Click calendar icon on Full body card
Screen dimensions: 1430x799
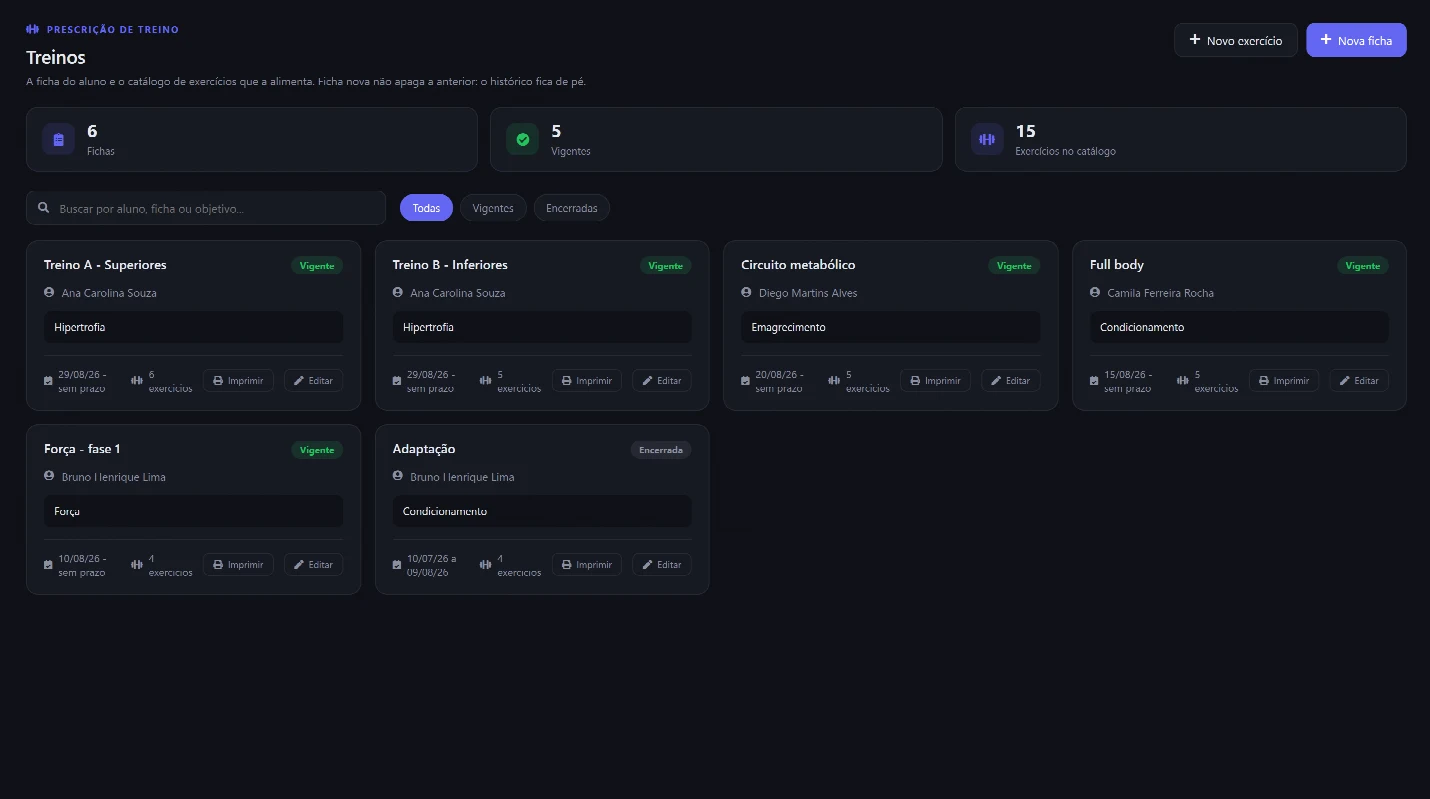pyautogui.click(x=1094, y=381)
